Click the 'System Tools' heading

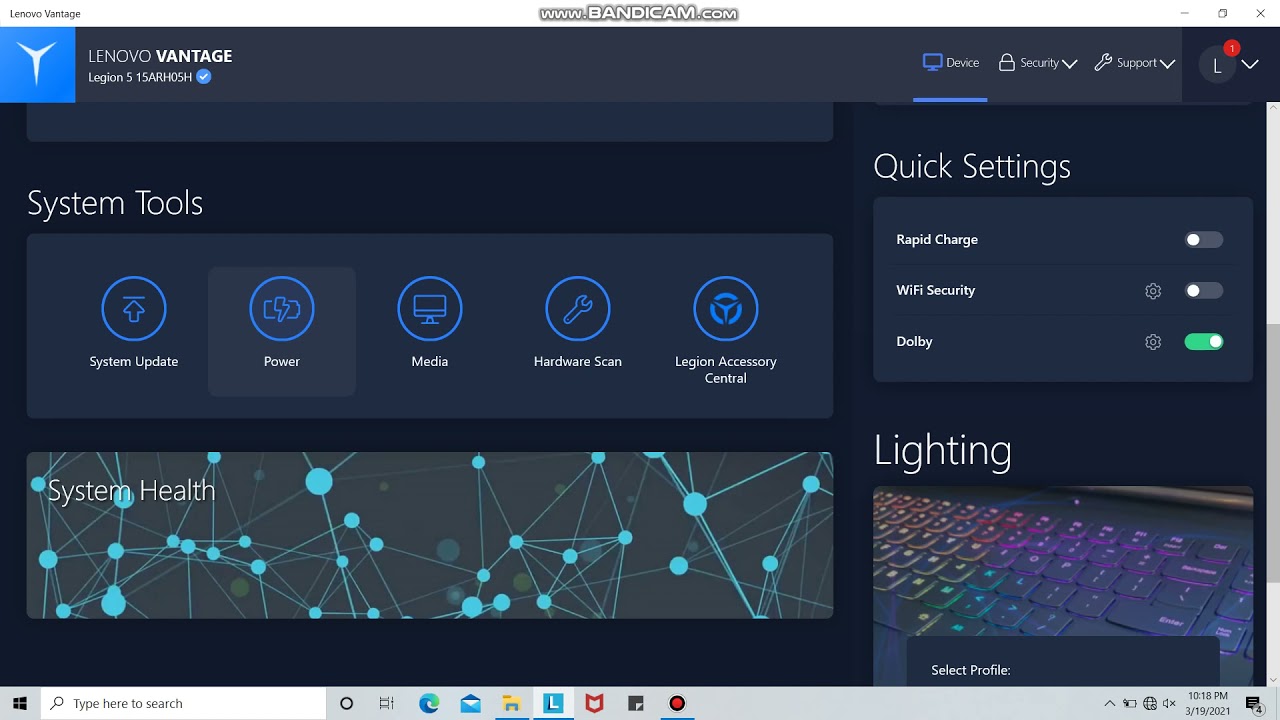click(x=115, y=203)
